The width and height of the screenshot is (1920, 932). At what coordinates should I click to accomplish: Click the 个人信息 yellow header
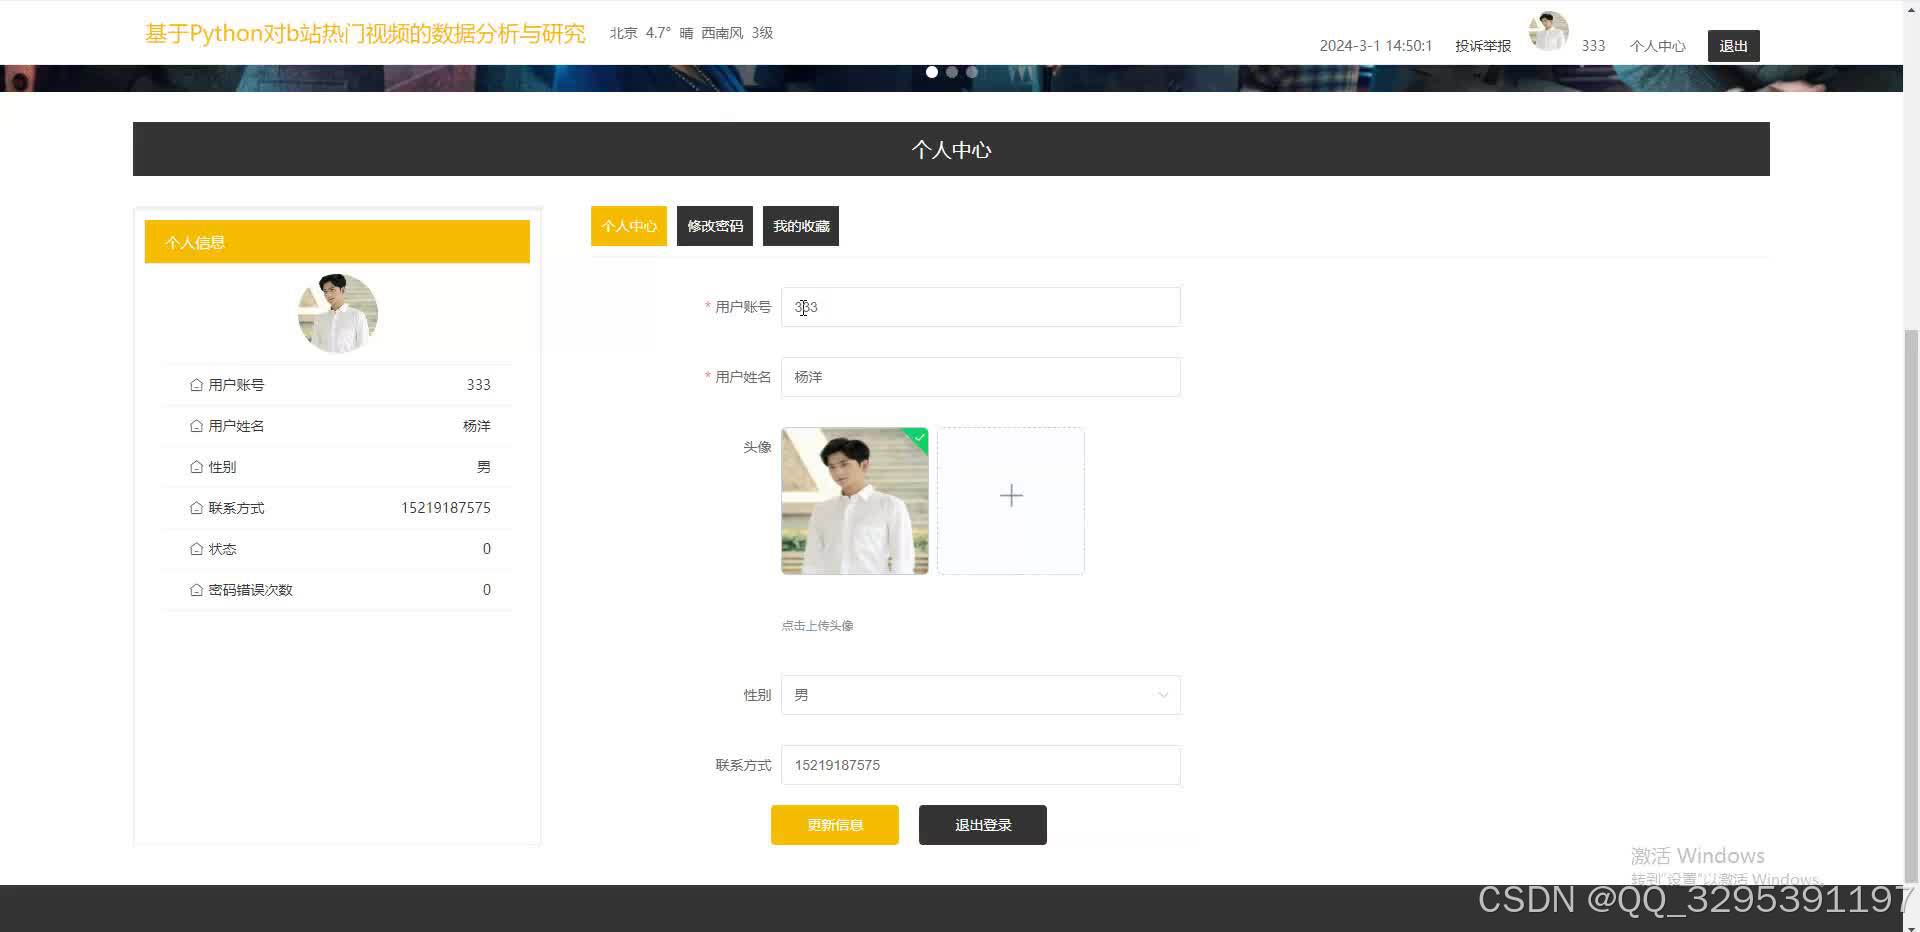pyautogui.click(x=337, y=242)
